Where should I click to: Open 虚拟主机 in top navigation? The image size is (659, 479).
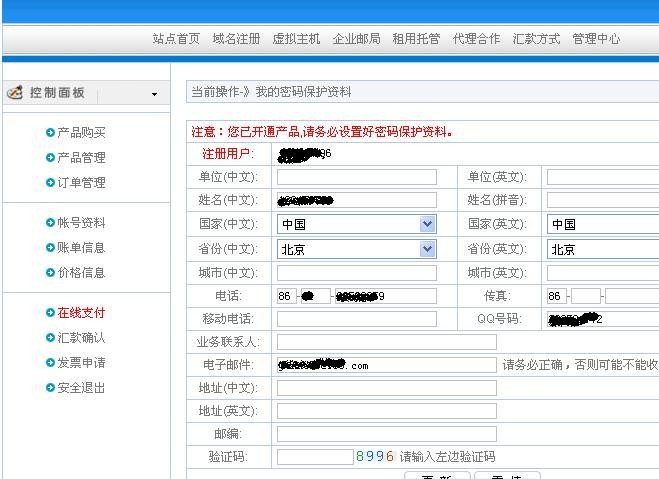296,39
